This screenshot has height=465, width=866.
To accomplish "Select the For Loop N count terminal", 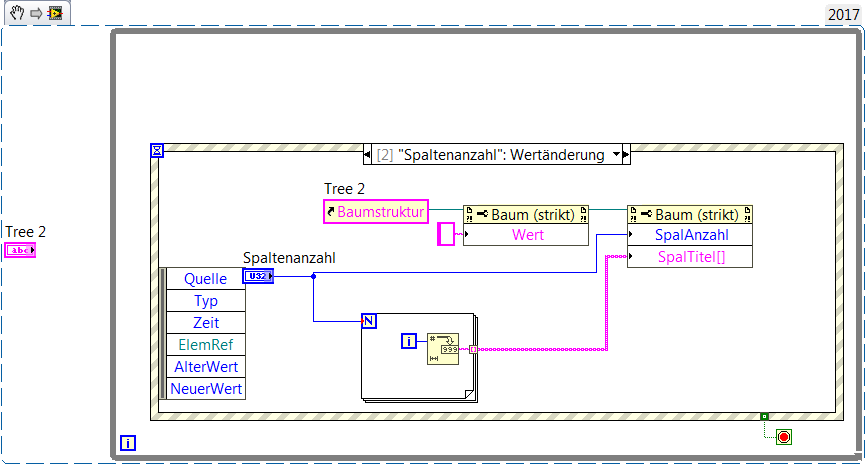I will (369, 321).
